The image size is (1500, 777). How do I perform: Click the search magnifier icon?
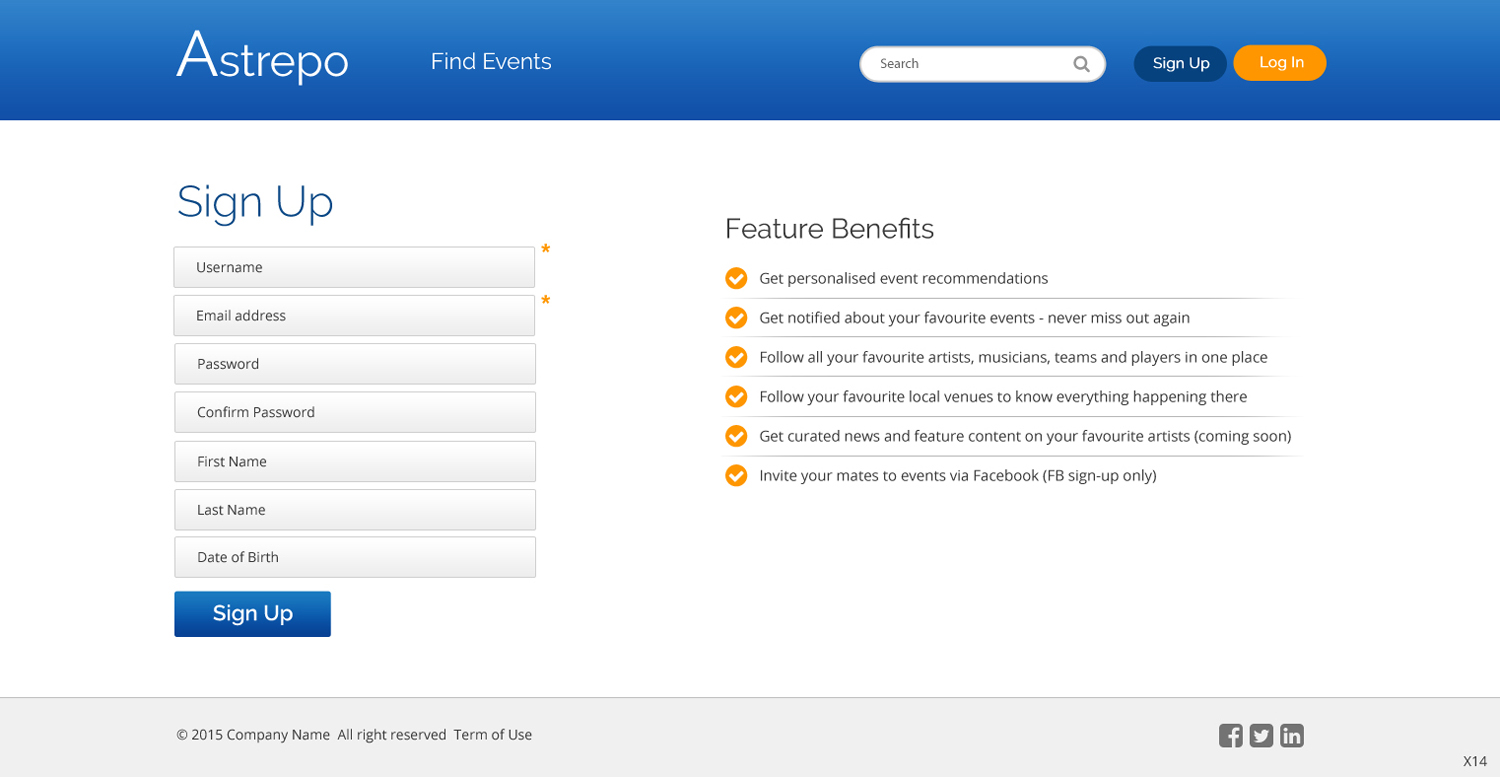tap(1081, 64)
